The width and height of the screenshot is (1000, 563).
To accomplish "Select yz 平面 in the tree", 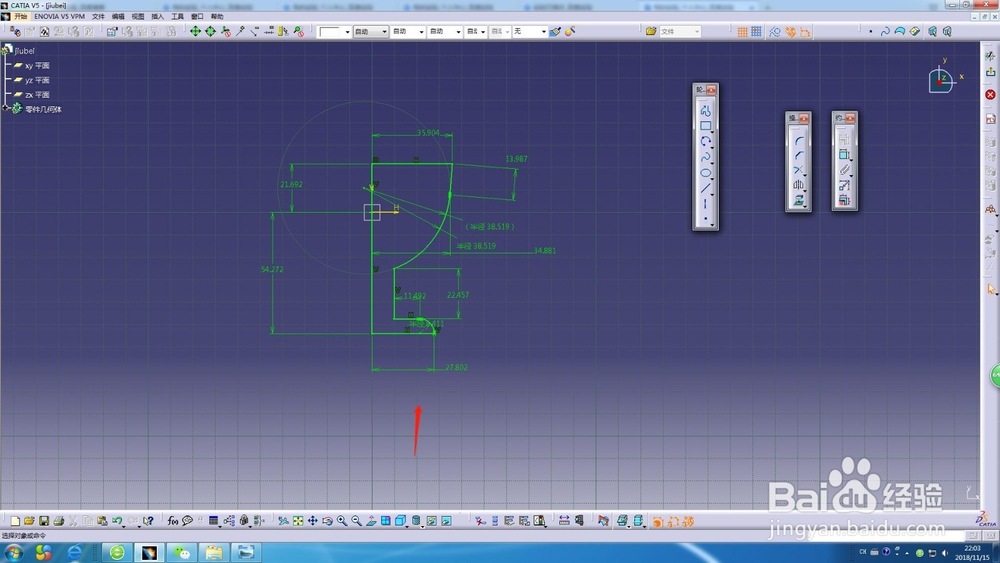I will point(37,80).
